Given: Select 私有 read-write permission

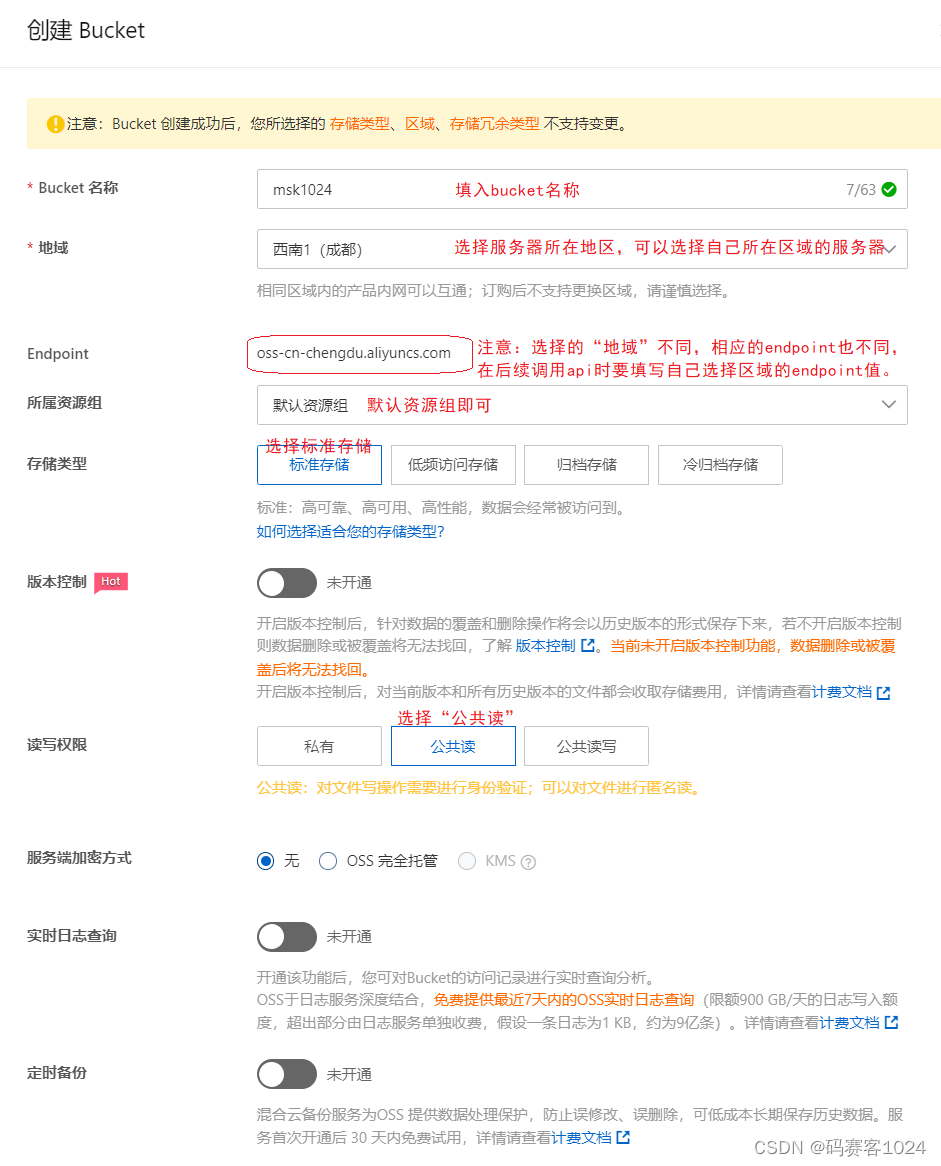Looking at the screenshot, I should [319, 746].
